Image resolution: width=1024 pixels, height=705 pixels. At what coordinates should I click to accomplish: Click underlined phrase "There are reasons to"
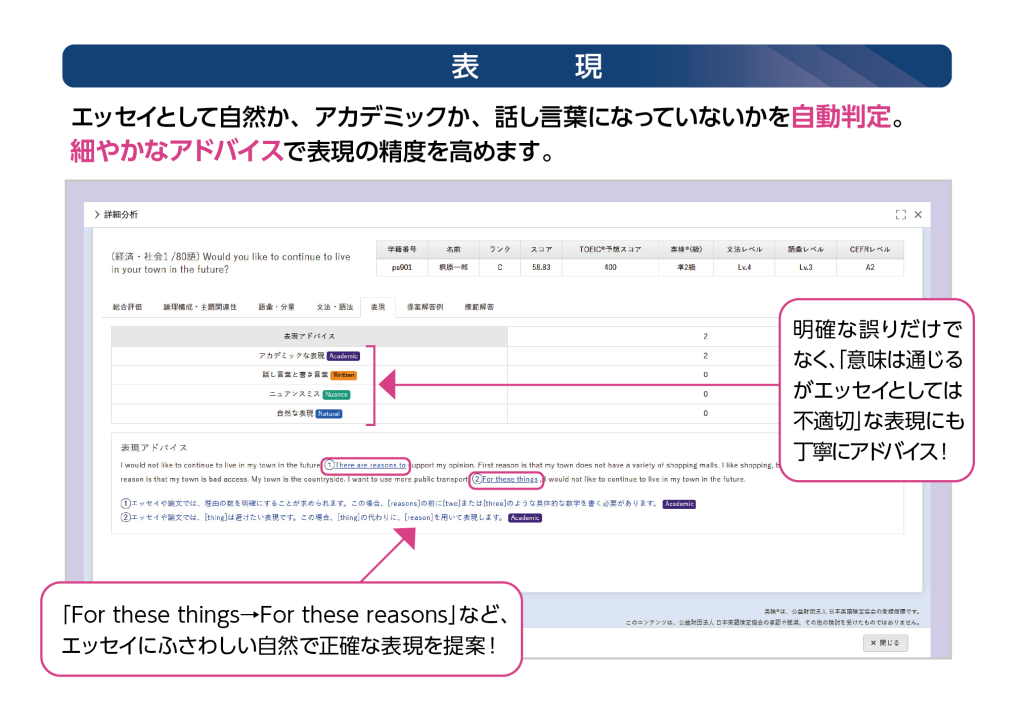click(x=370, y=465)
